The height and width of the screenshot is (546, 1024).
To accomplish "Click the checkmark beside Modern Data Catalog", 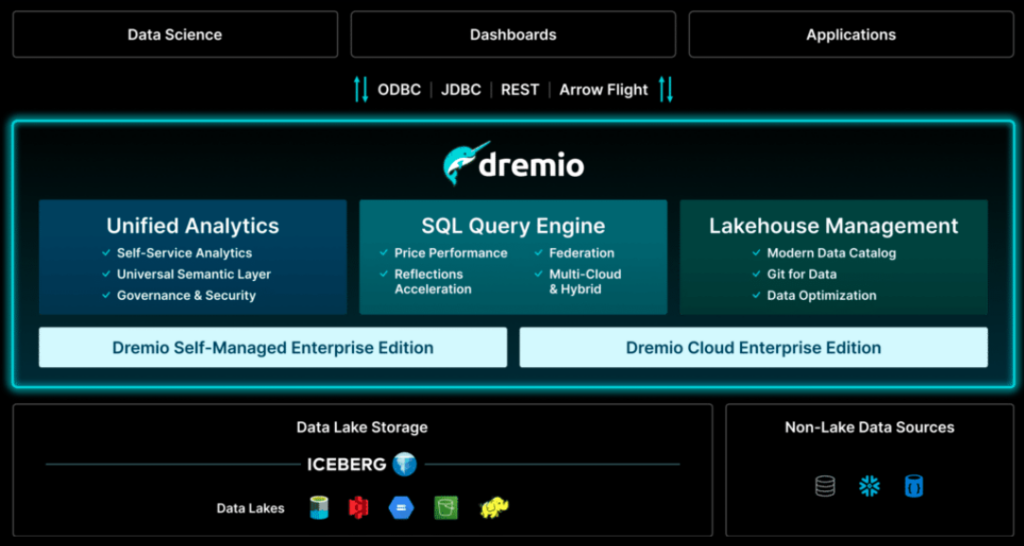I will [x=756, y=253].
